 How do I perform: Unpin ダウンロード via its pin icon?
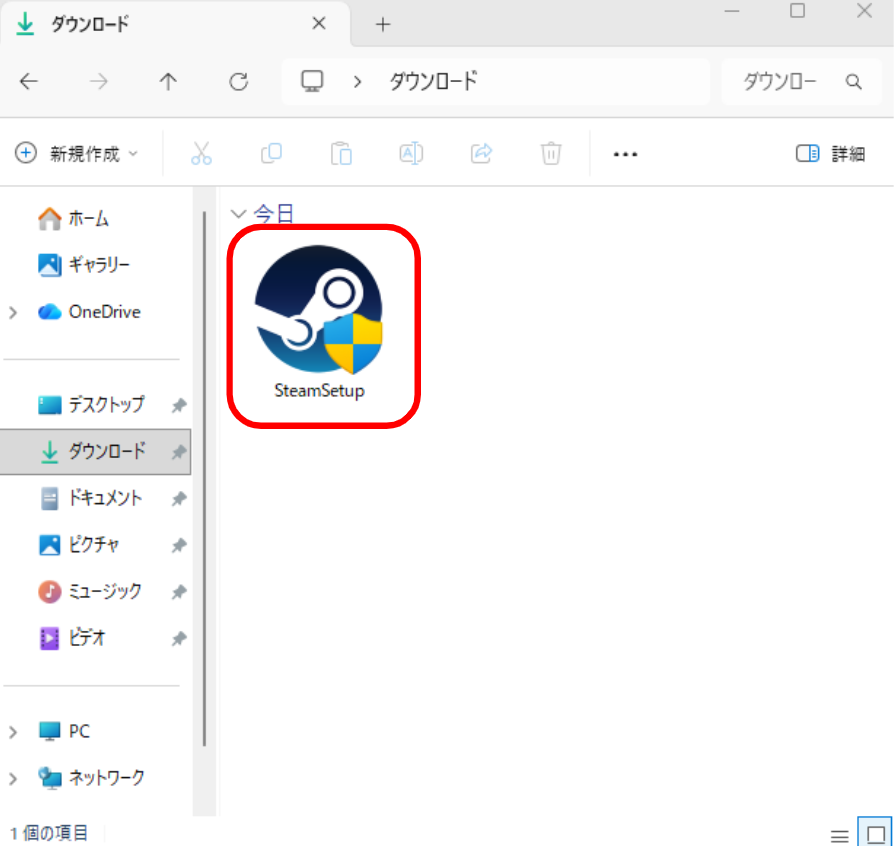(x=179, y=452)
